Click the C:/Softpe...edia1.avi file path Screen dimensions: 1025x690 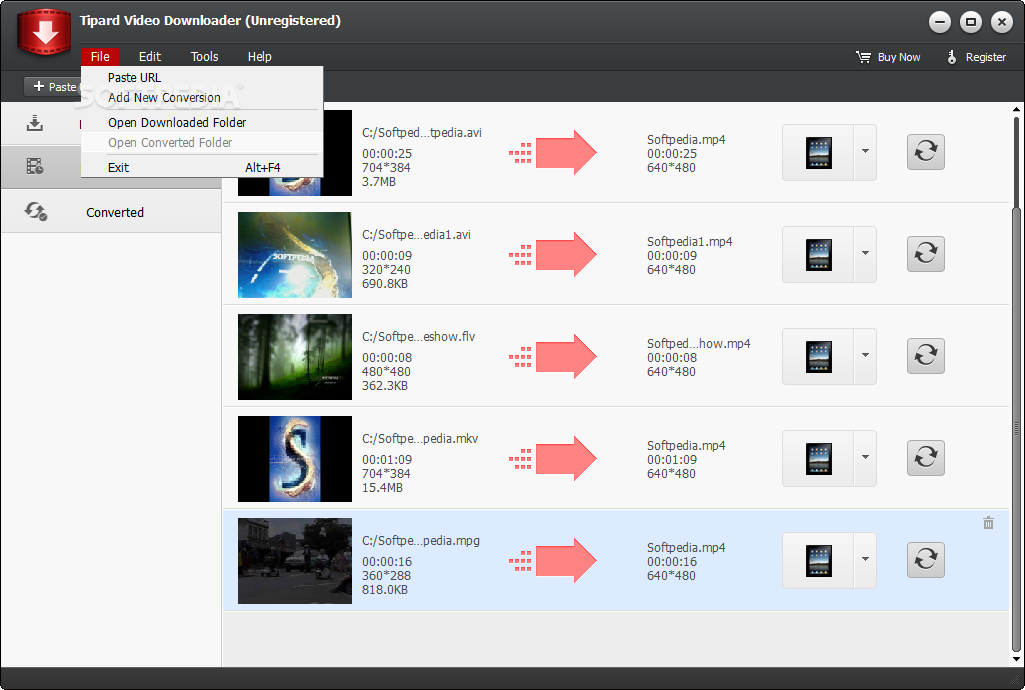[x=416, y=235]
